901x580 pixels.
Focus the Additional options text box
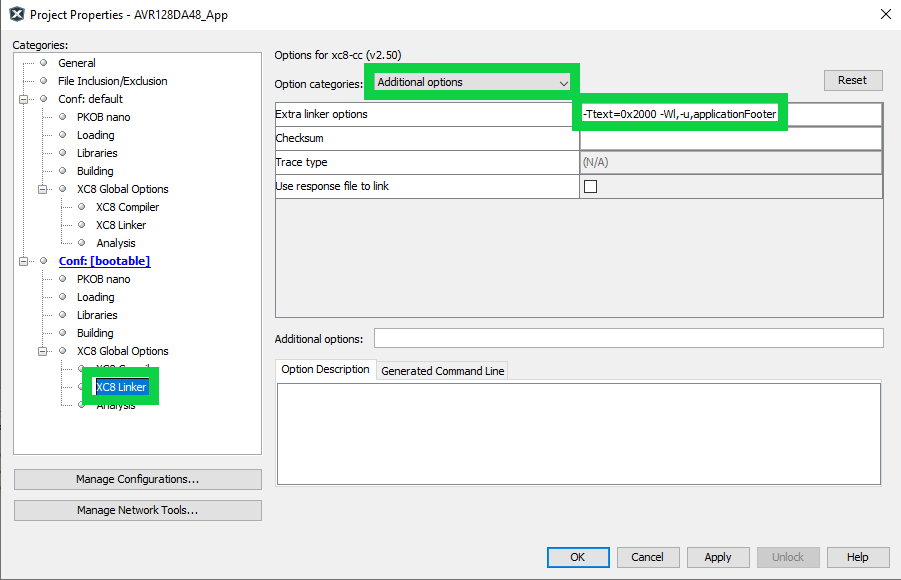(628, 338)
